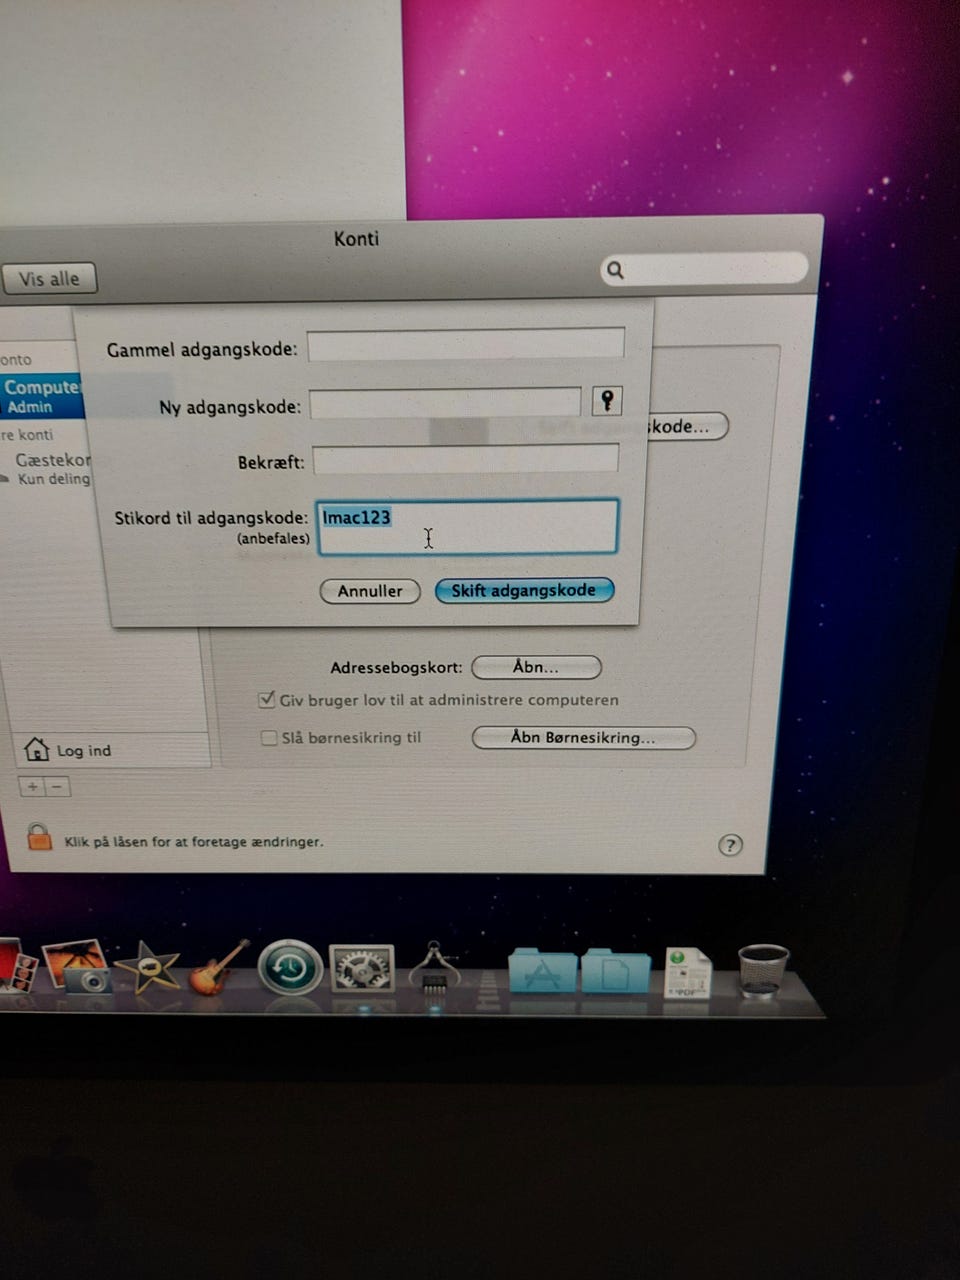Click the partially hidden Skift adgangskode… button
960x1280 pixels.
[688, 426]
